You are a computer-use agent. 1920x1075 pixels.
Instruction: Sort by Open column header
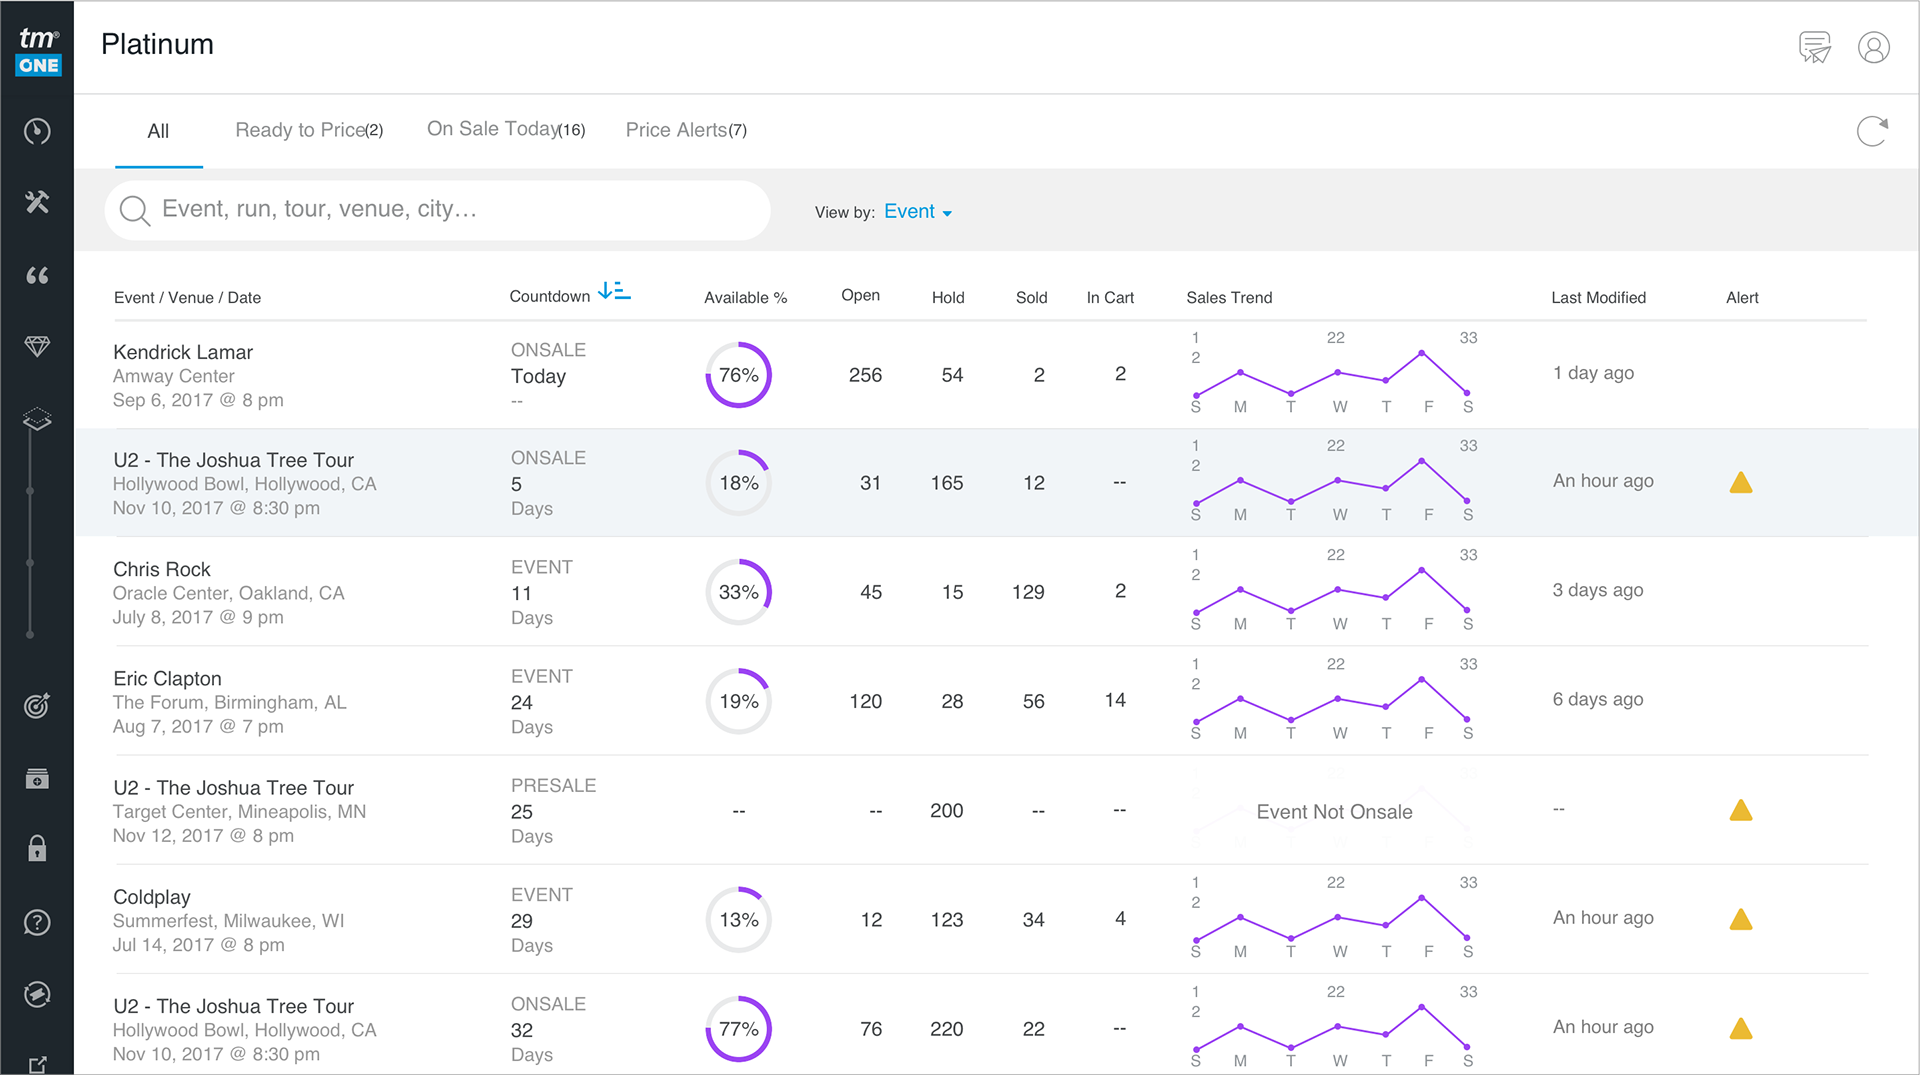[x=860, y=296]
